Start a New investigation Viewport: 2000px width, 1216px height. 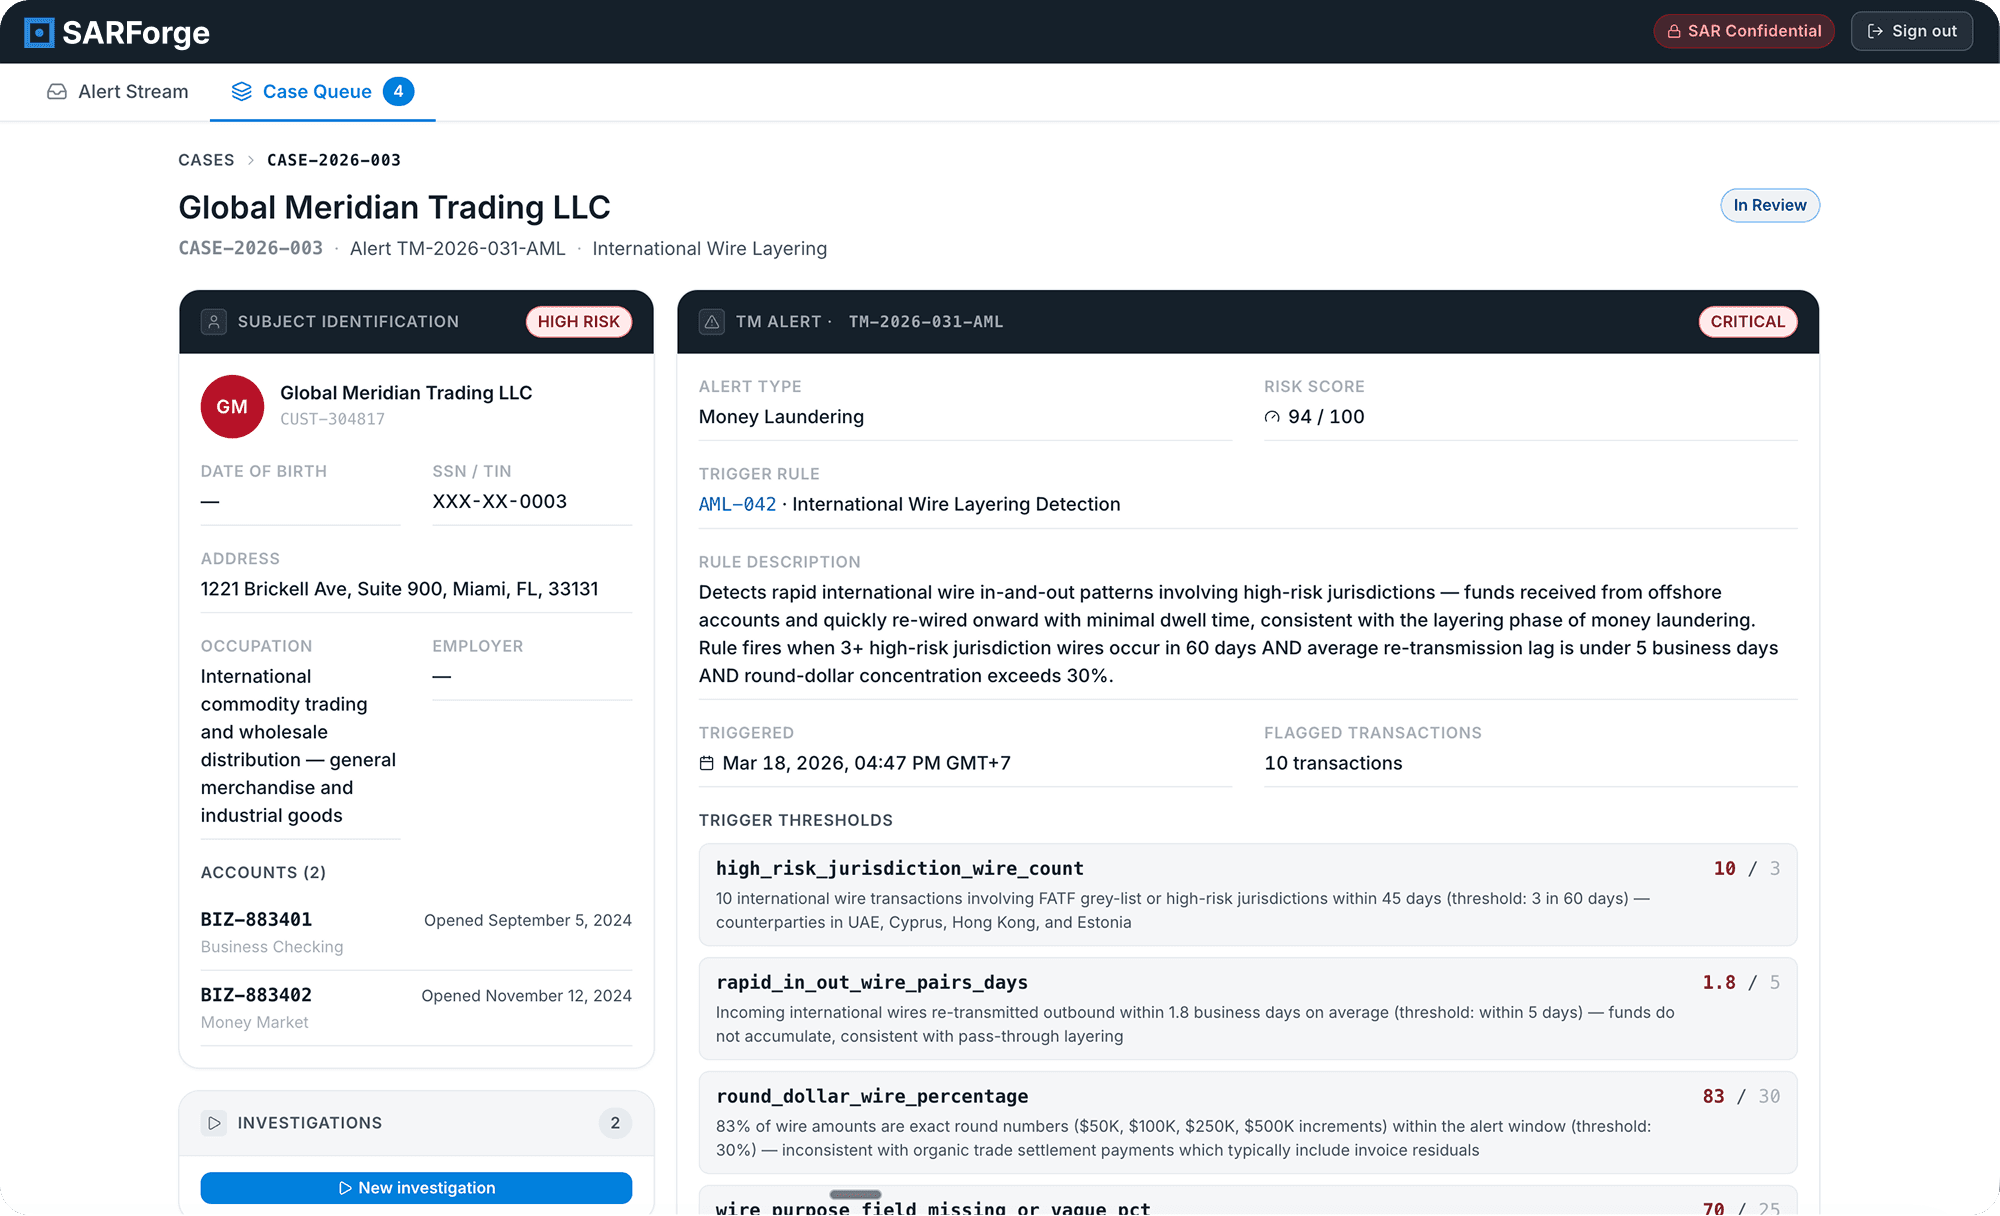click(x=415, y=1187)
